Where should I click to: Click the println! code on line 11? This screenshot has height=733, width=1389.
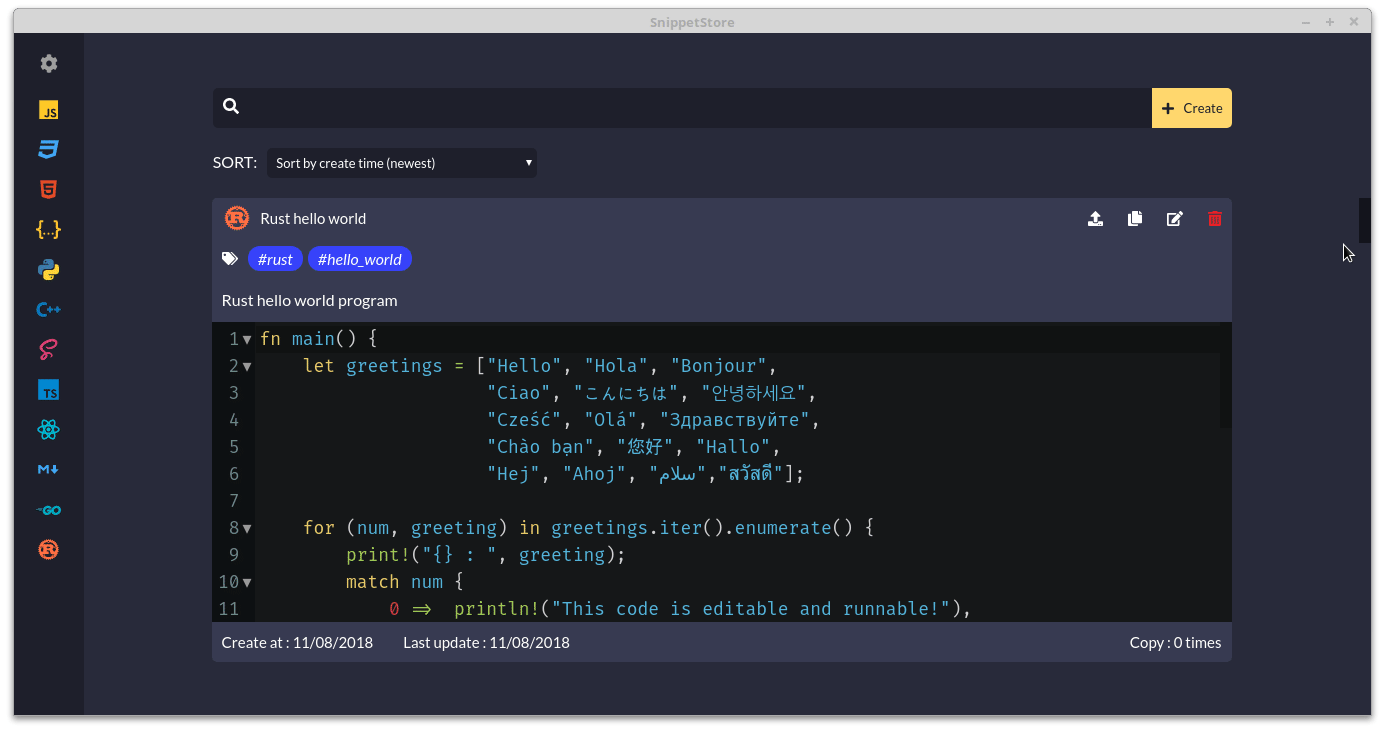click(x=713, y=609)
